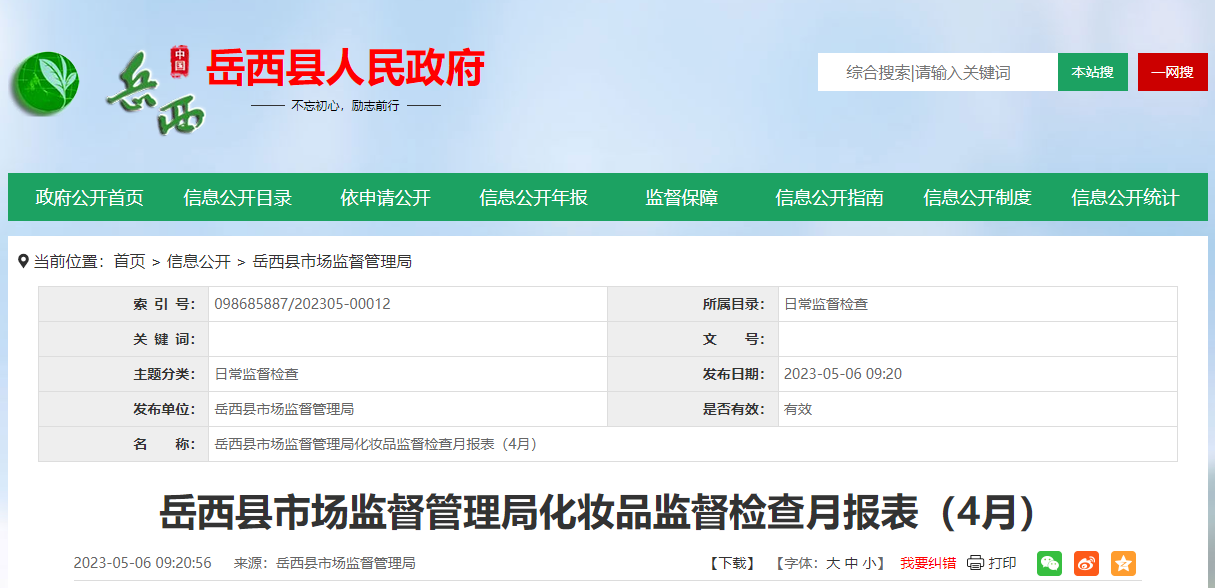The width and height of the screenshot is (1215, 588).
Task: Click the 岳西县人民政府 masthead title
Action: [345, 68]
